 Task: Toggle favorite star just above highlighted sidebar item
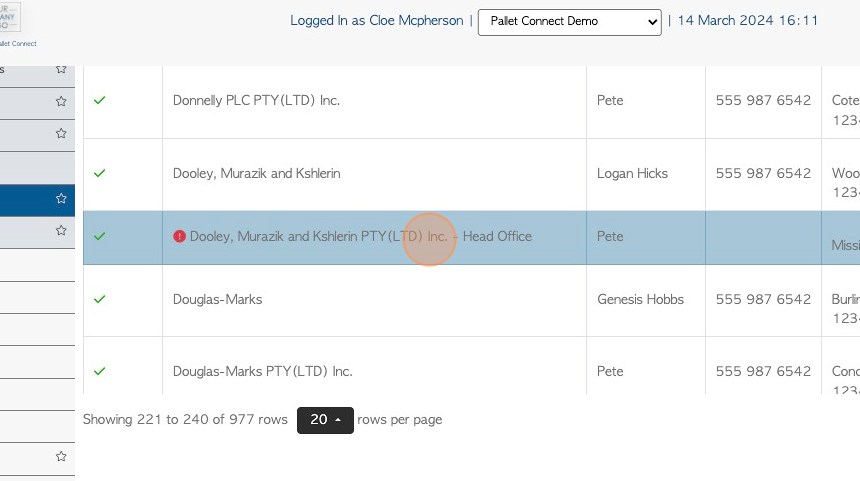61,134
